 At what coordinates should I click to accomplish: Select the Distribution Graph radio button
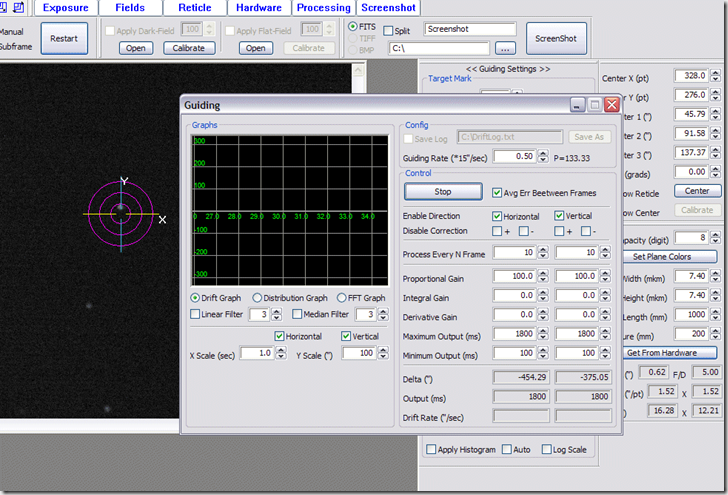click(258, 298)
